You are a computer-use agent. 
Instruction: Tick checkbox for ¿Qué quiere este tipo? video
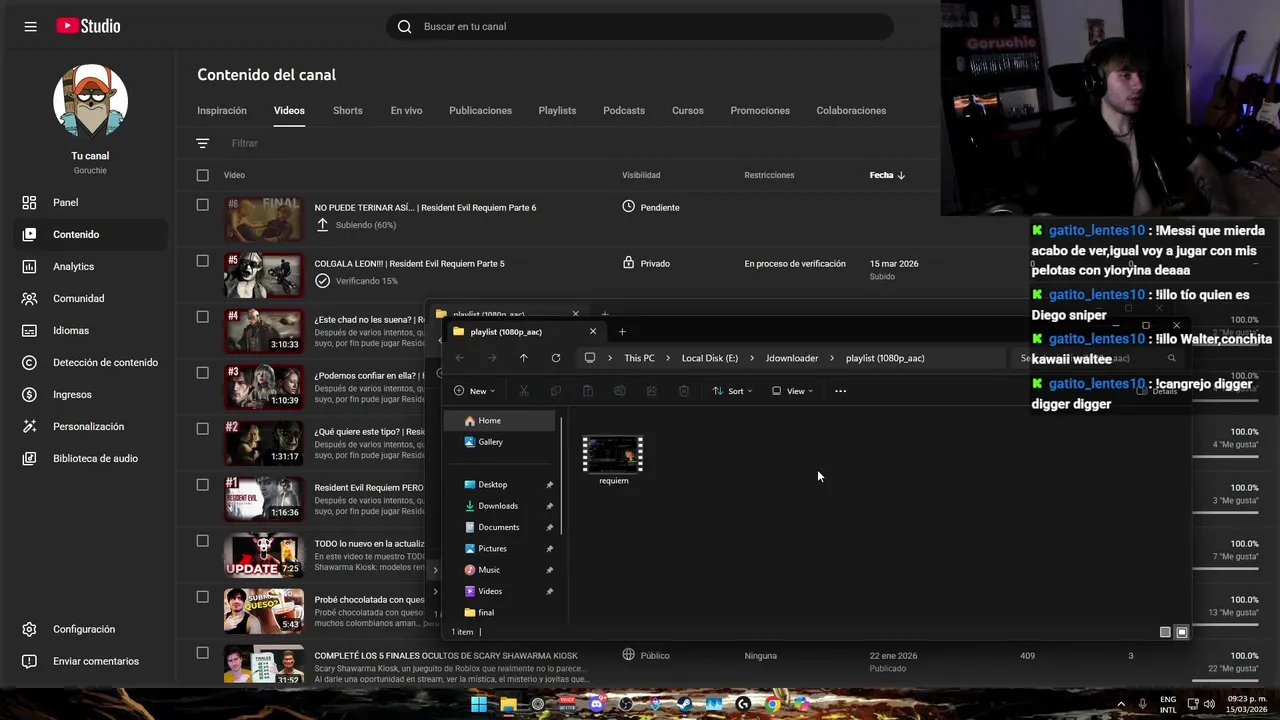(203, 429)
